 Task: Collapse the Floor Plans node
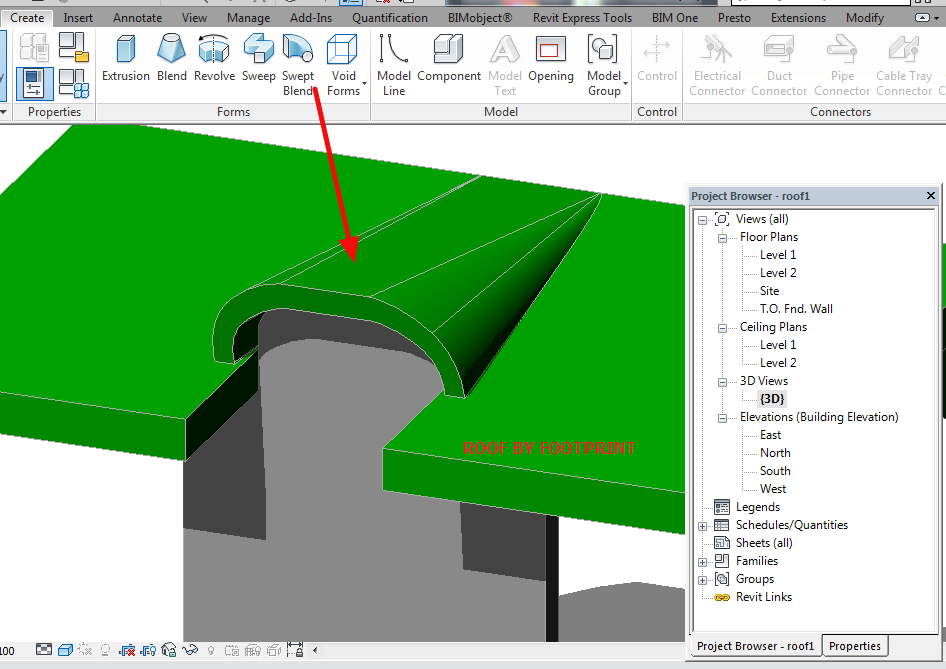coord(722,237)
